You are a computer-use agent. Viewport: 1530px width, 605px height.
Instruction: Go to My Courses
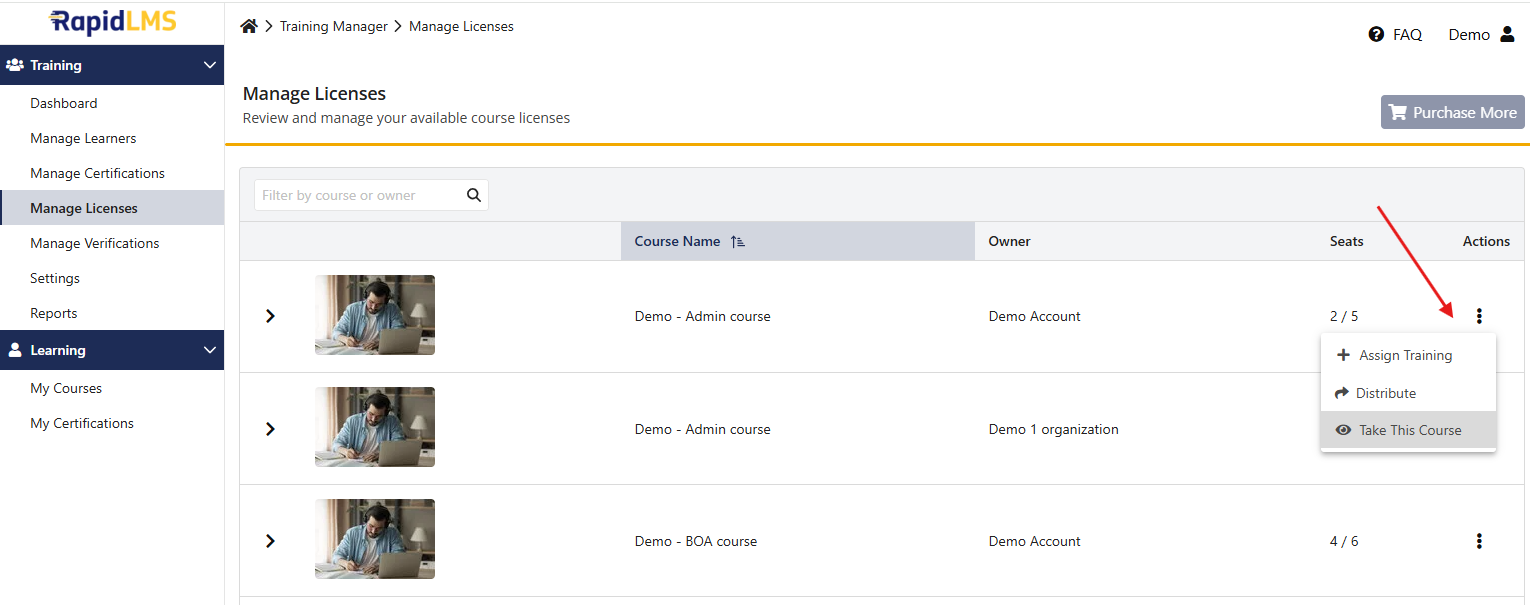[66, 388]
